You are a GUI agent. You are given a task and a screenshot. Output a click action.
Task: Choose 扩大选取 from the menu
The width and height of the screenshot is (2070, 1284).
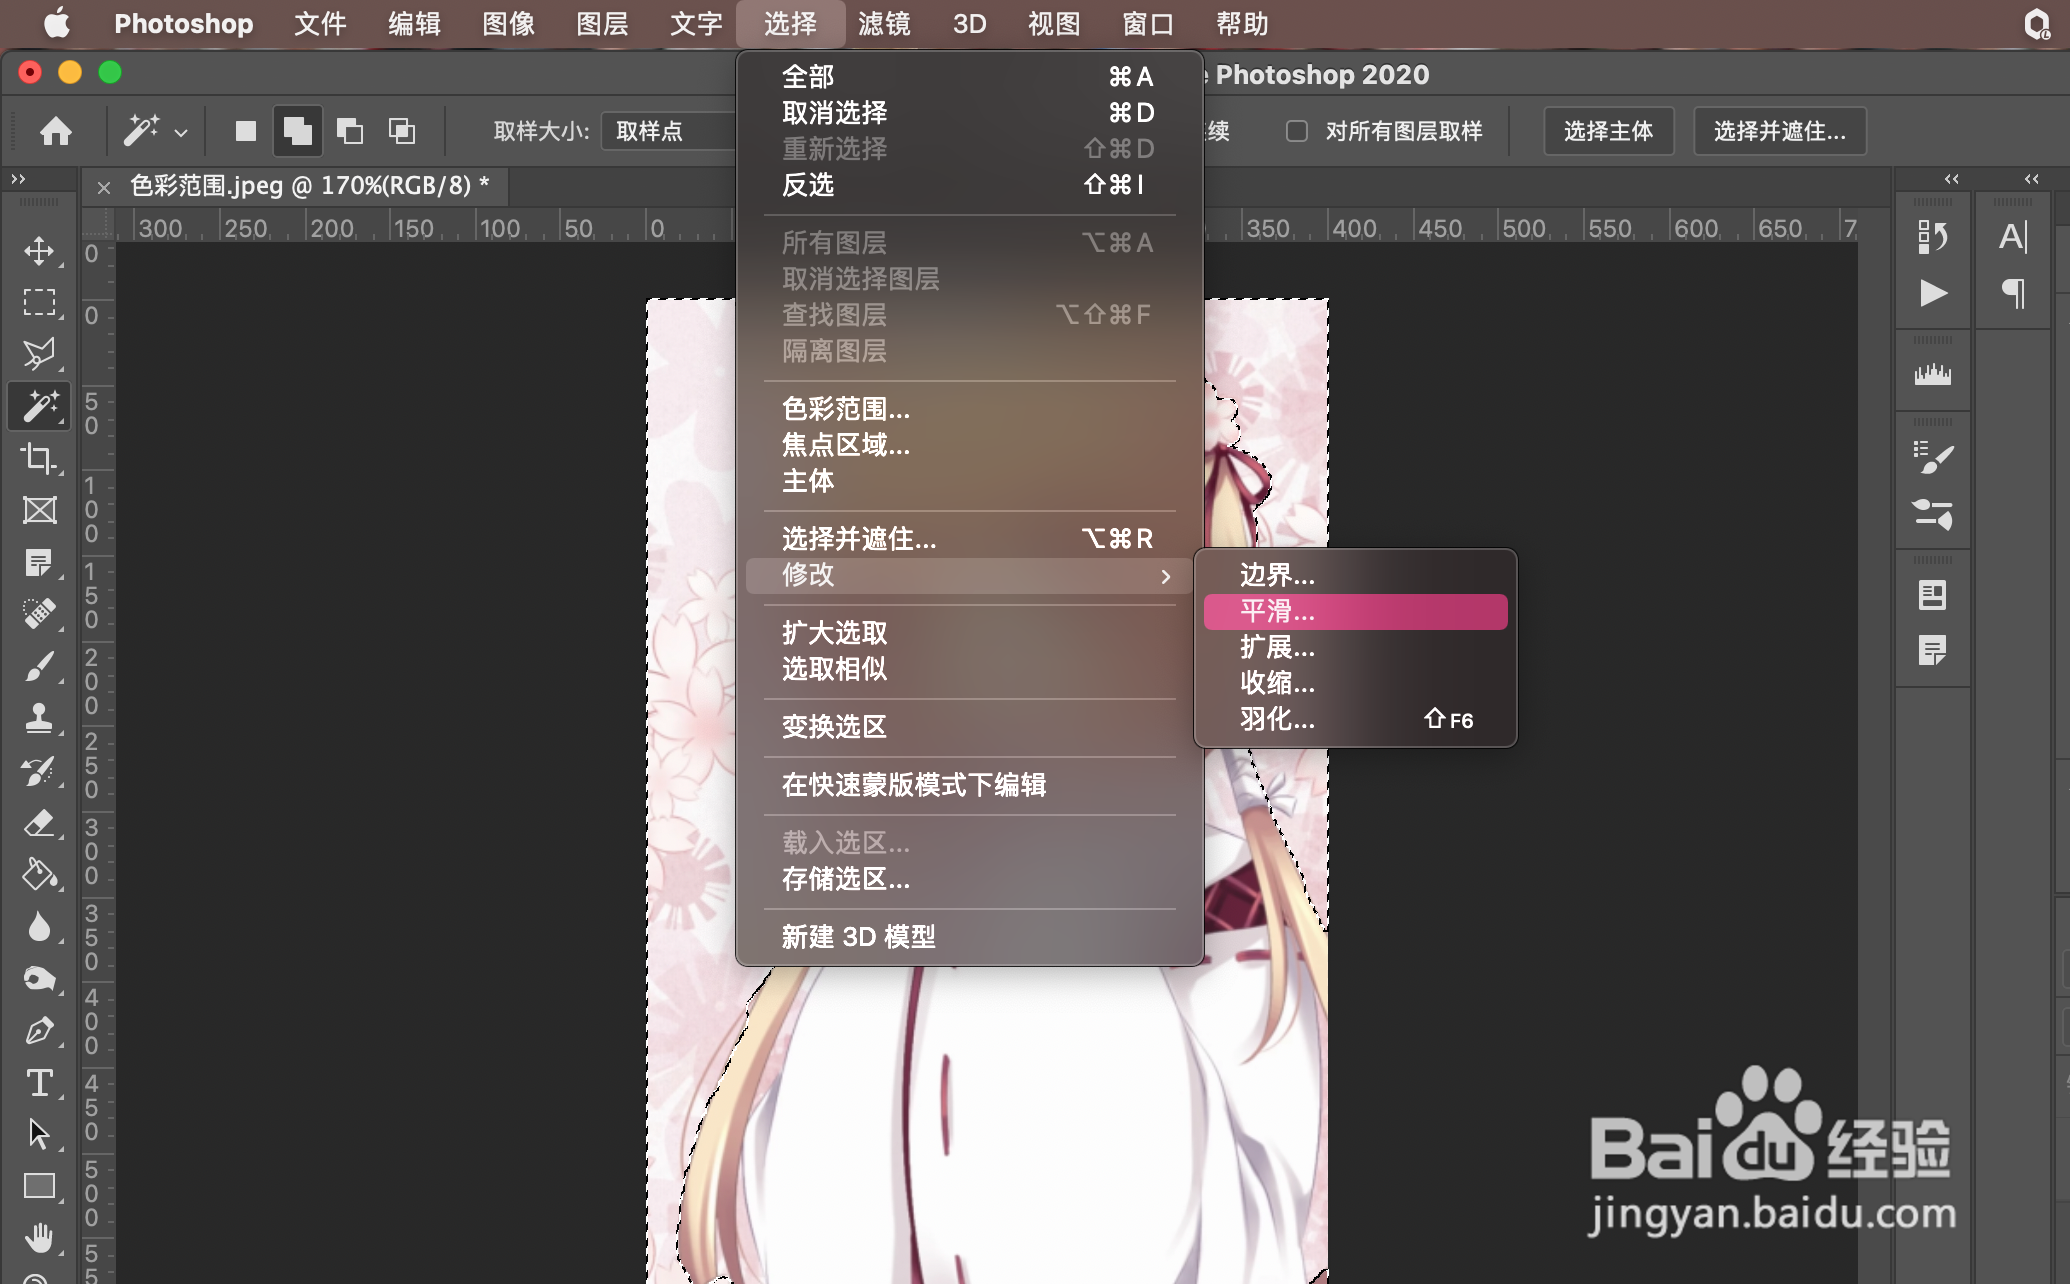point(969,633)
